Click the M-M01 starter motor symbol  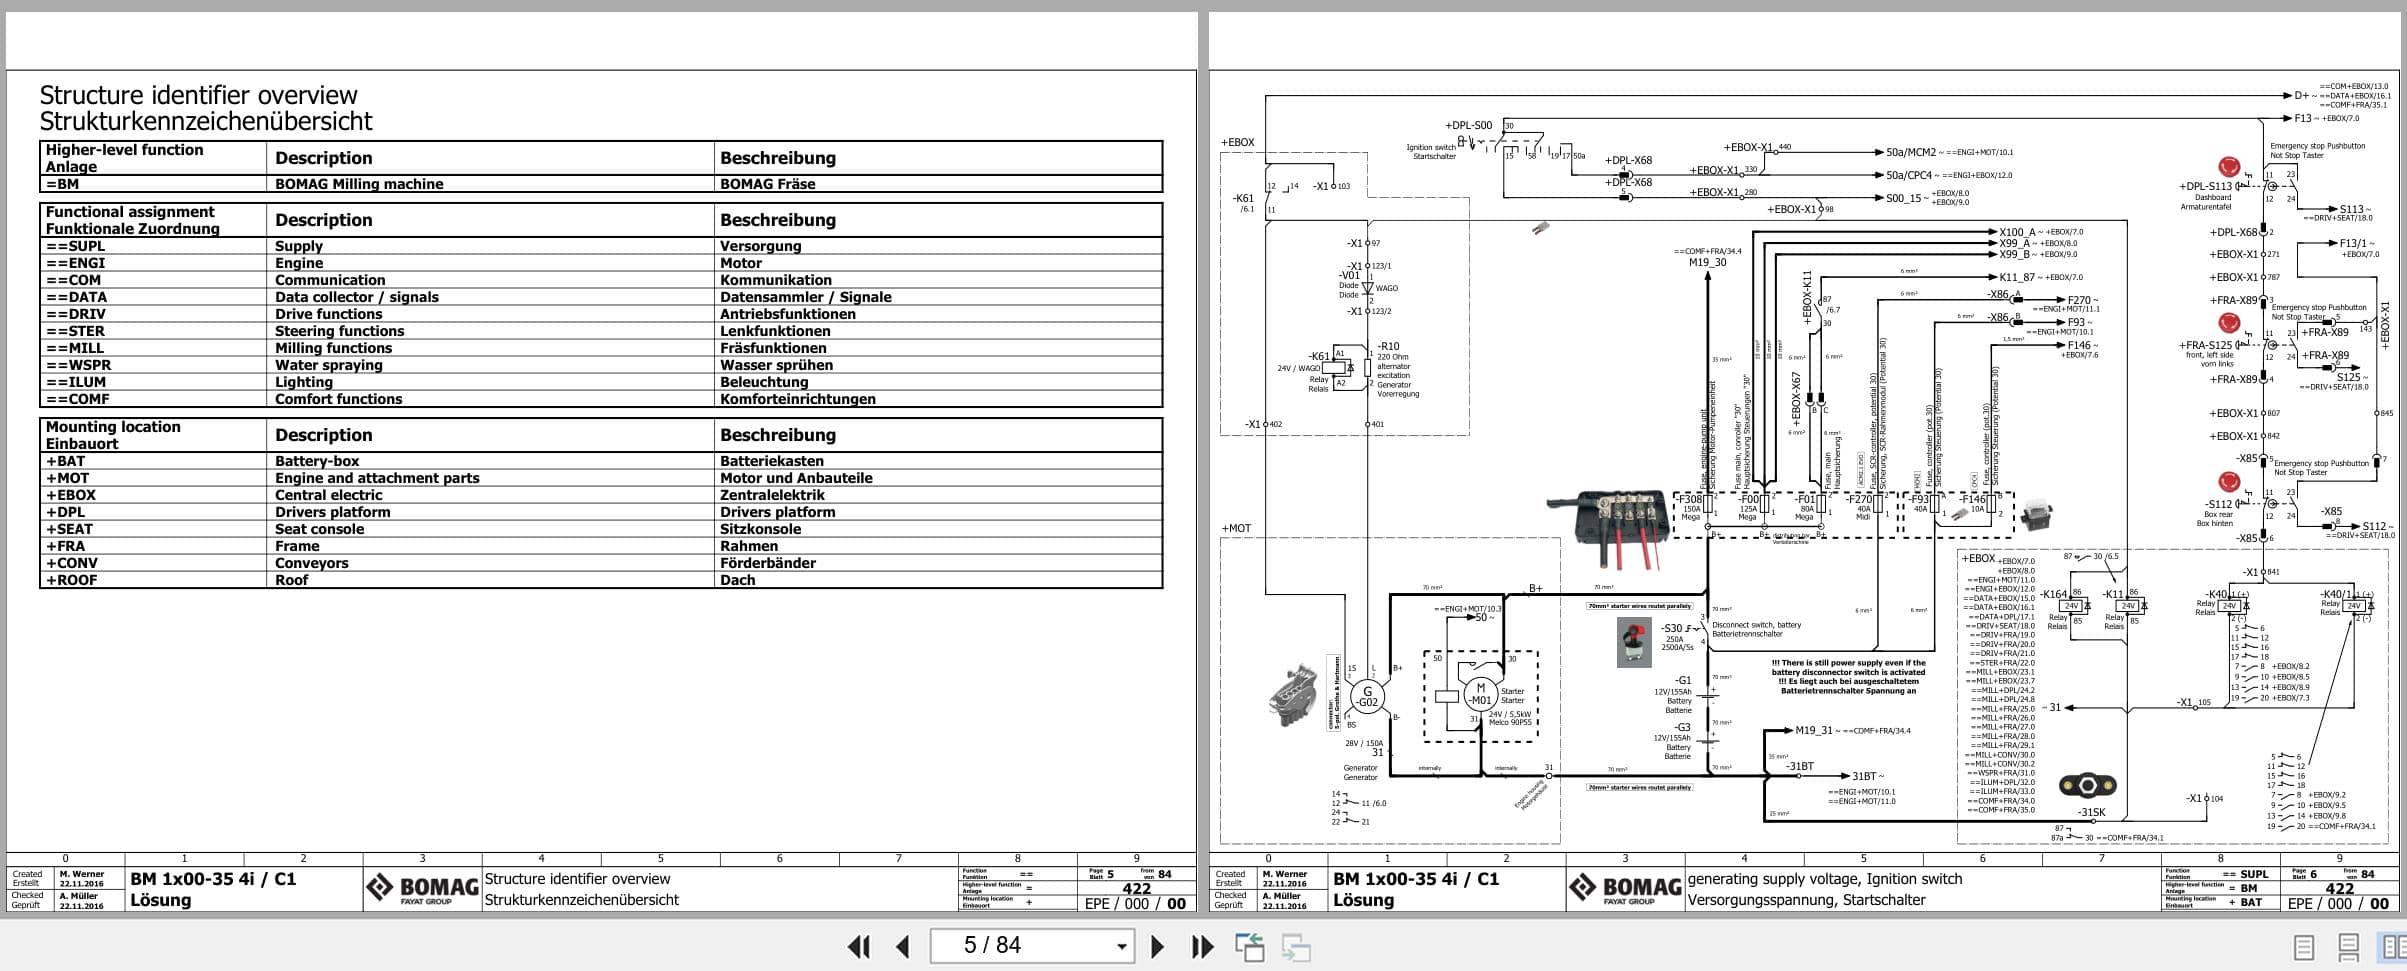[x=1481, y=693]
